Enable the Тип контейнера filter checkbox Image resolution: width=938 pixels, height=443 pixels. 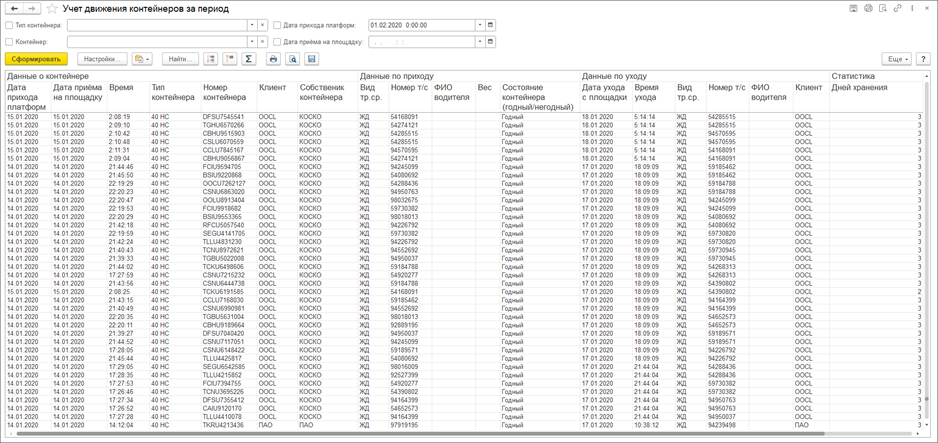tap(9, 25)
